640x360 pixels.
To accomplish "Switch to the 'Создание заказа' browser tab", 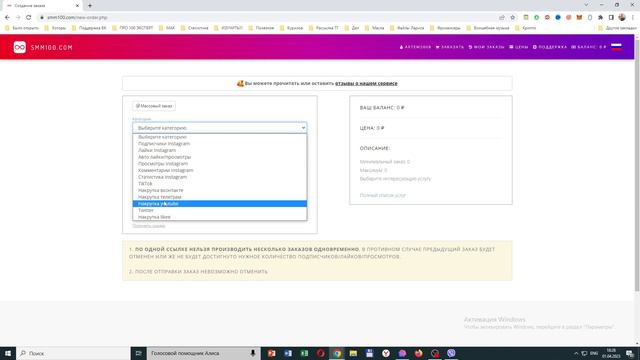I will pyautogui.click(x=41, y=6).
